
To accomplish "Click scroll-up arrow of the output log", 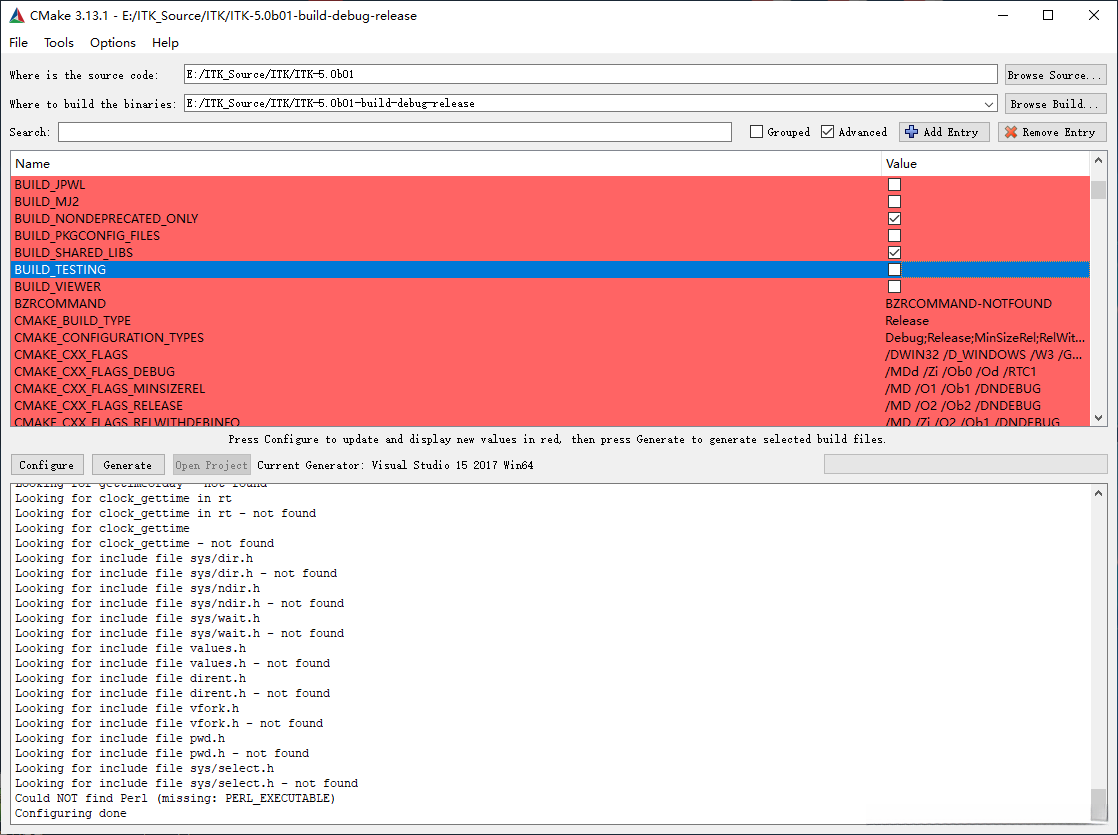I will click(x=1098, y=493).
